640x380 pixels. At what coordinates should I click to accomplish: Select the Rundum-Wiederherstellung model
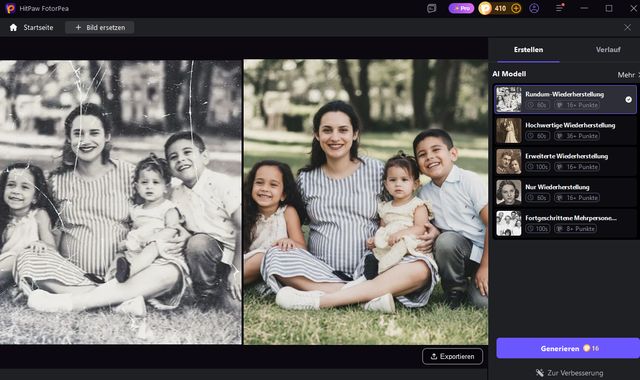[565, 99]
